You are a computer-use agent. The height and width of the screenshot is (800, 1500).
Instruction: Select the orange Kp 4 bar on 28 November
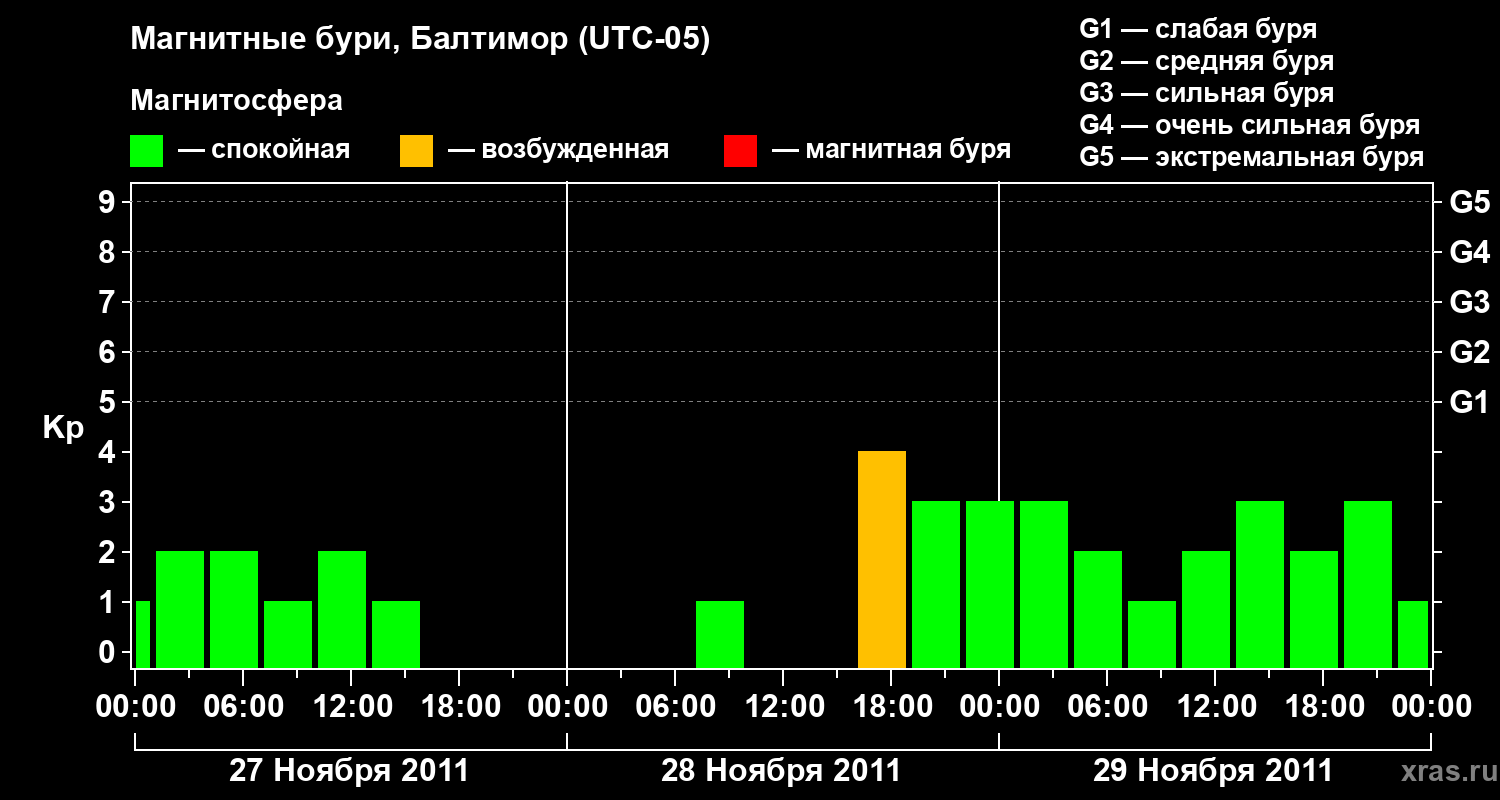pyautogui.click(x=882, y=559)
